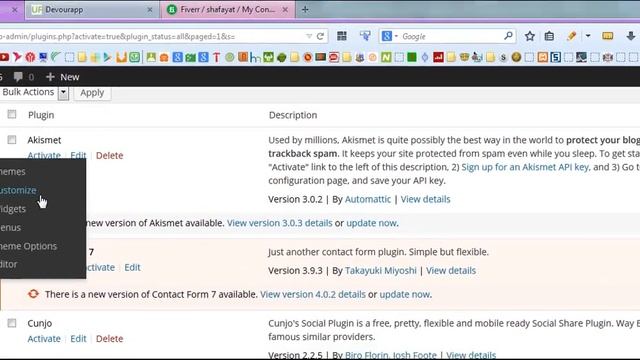Choose Theme Options in the flyout menu
The height and width of the screenshot is (360, 640).
(29, 246)
